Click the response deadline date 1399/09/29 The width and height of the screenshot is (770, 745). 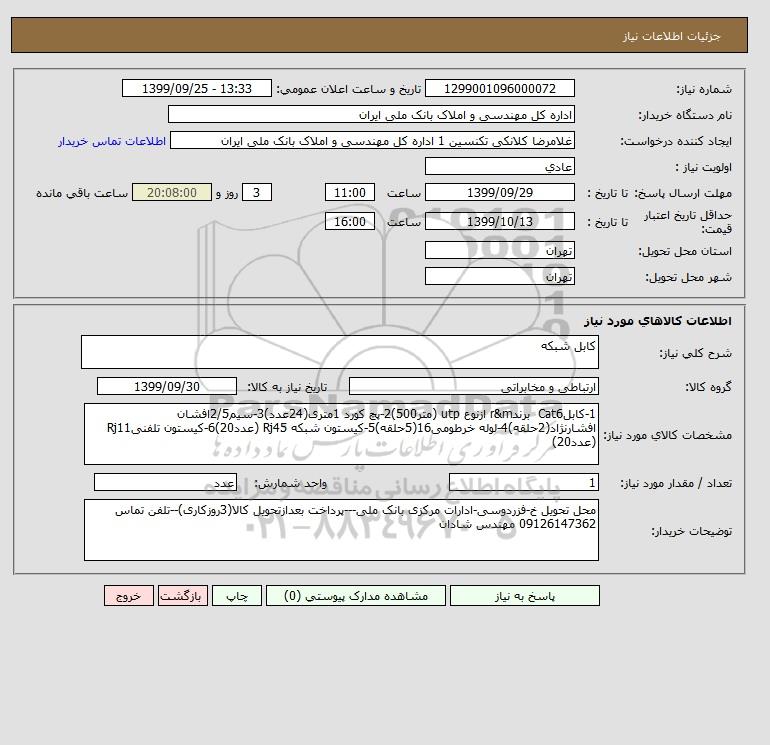(x=499, y=193)
